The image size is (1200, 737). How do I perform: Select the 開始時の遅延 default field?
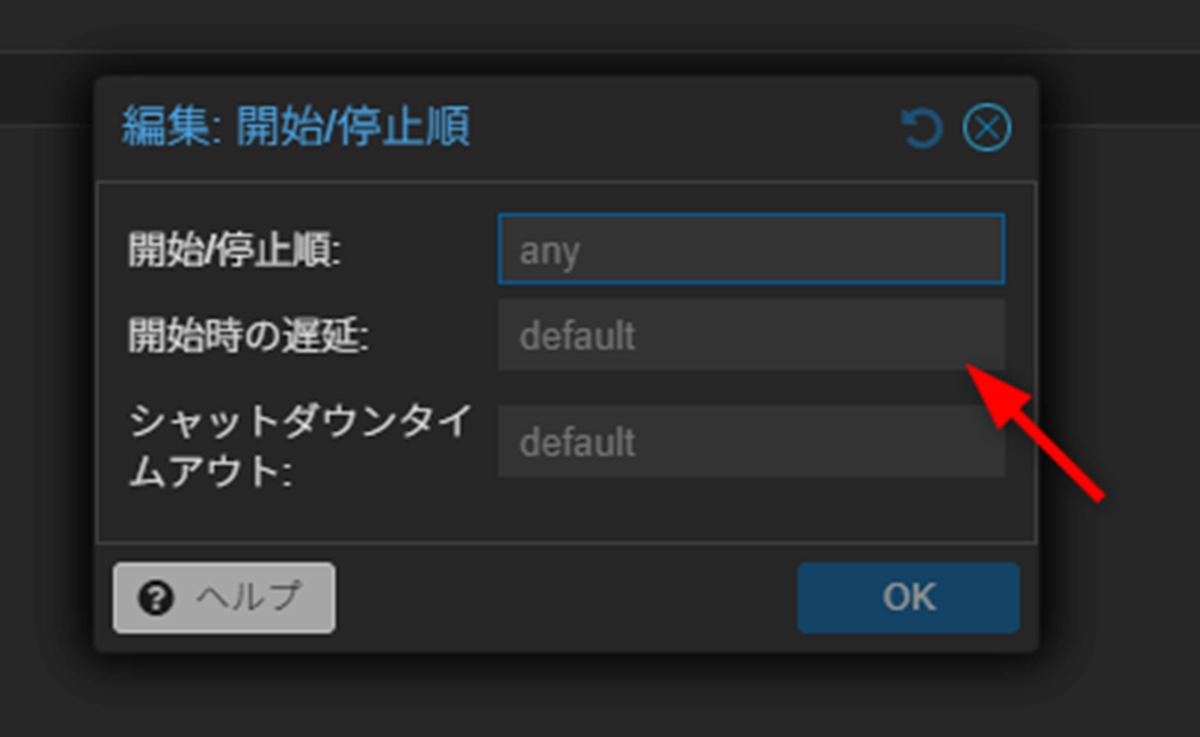(x=751, y=335)
